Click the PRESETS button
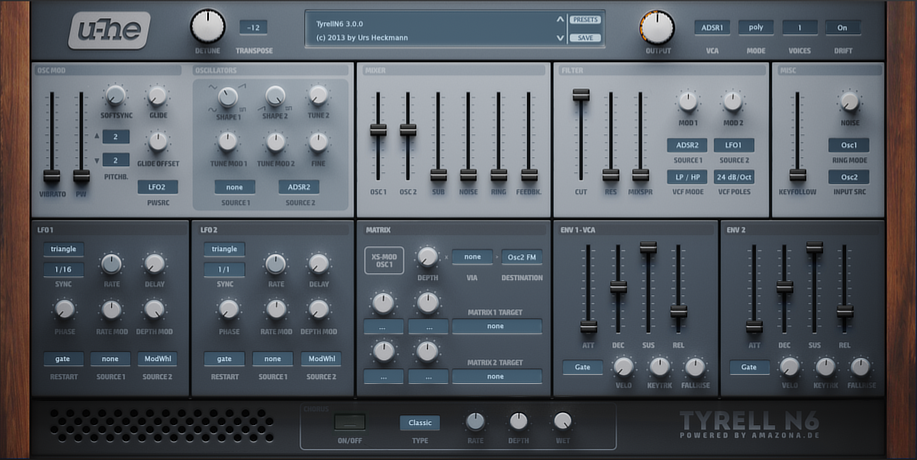 585,20
